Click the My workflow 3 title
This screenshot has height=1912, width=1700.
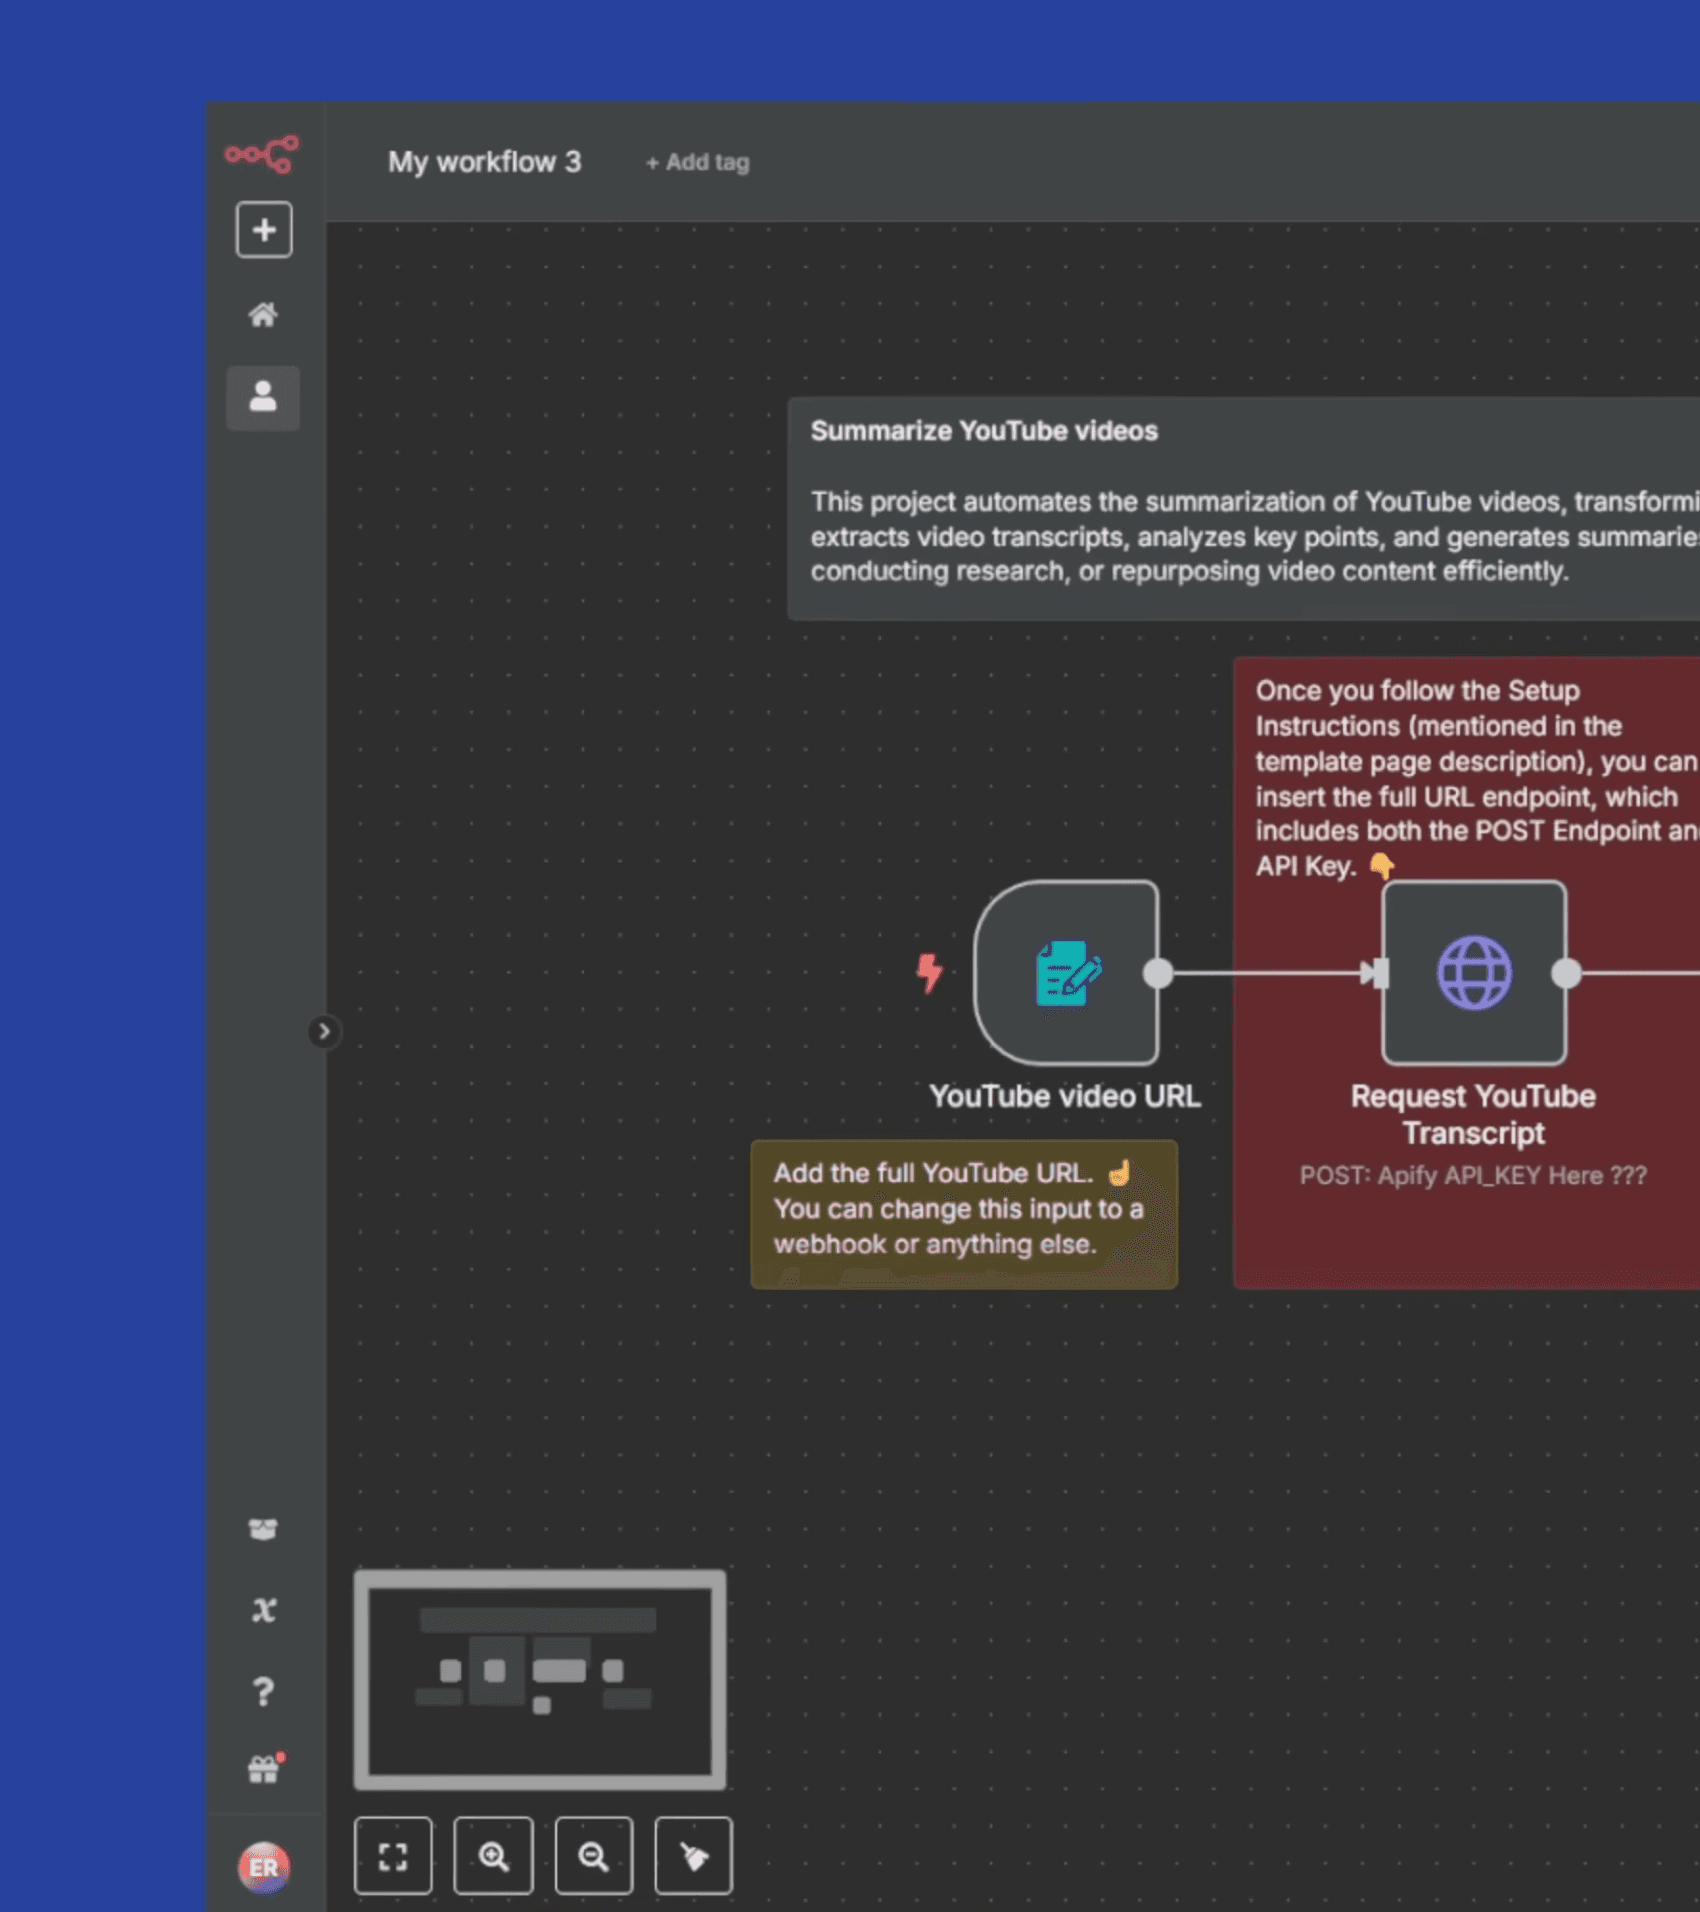484,162
